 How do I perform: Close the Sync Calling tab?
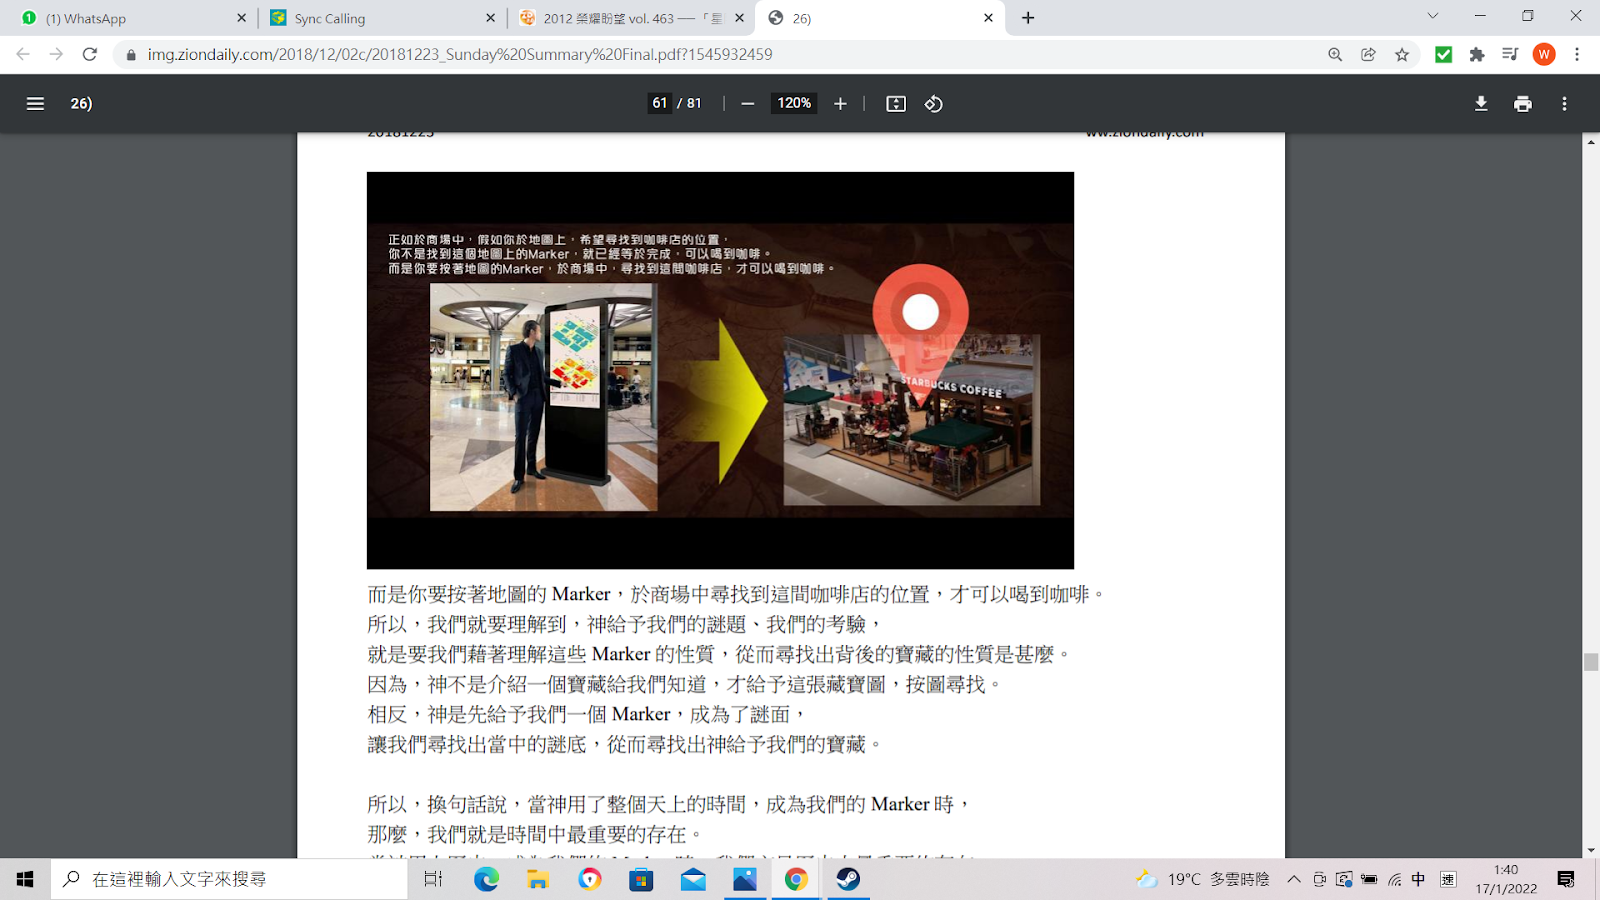click(490, 18)
